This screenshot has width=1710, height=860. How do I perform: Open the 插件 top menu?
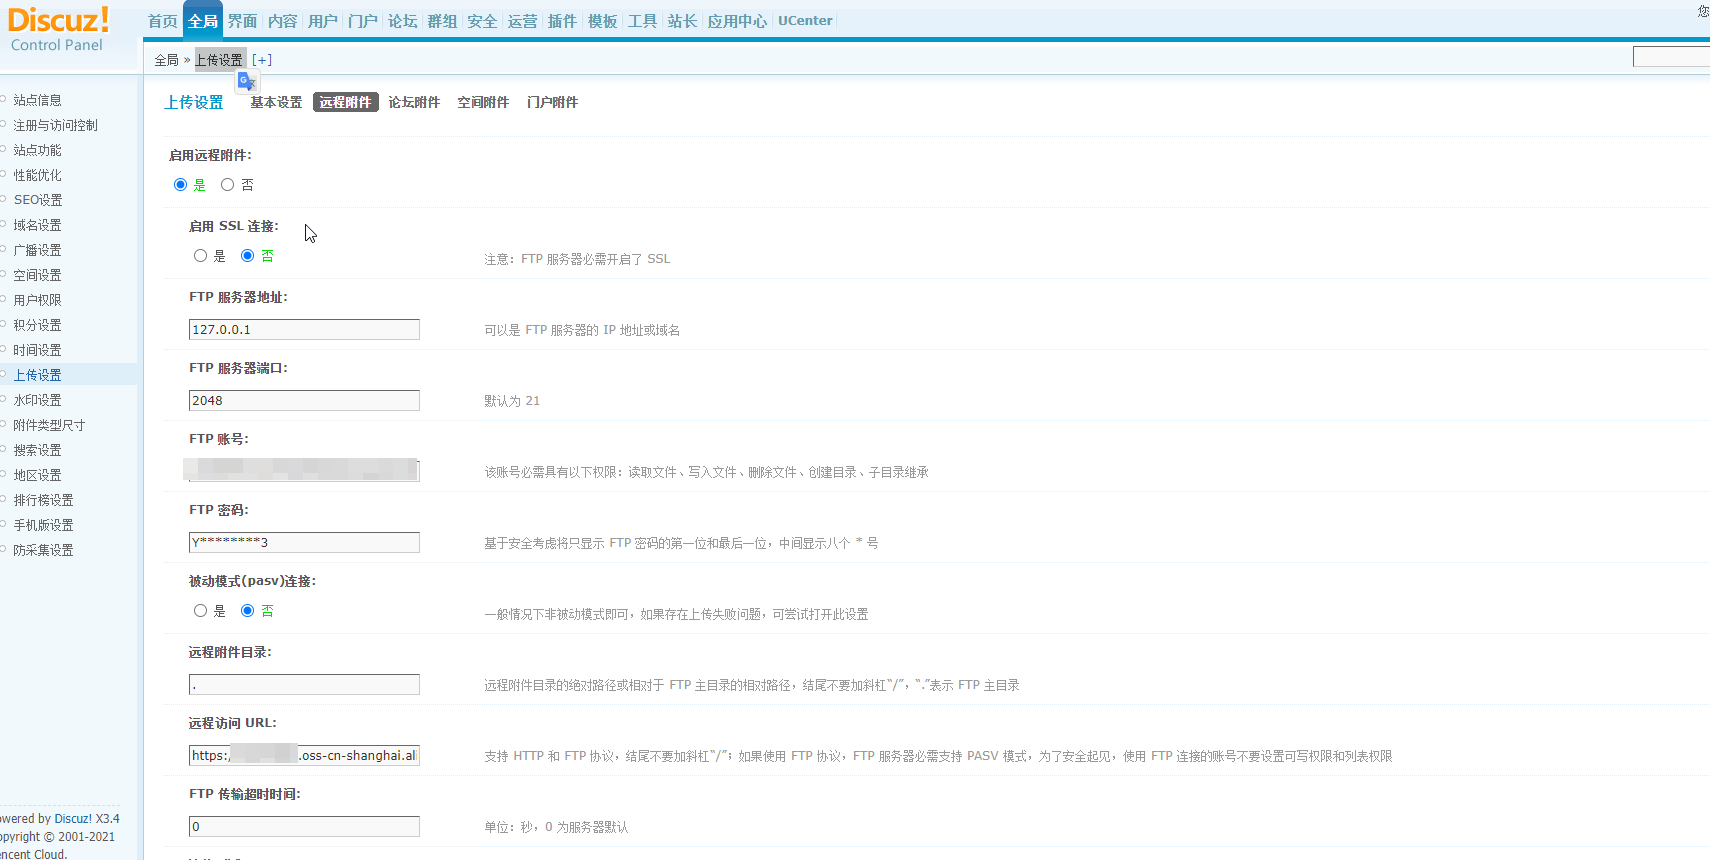pyautogui.click(x=562, y=21)
